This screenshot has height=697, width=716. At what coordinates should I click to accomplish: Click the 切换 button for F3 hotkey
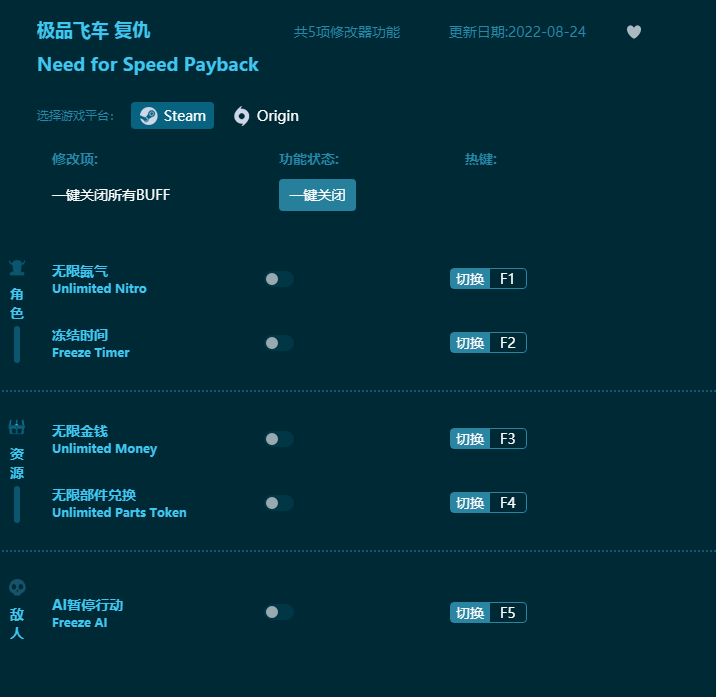470,438
